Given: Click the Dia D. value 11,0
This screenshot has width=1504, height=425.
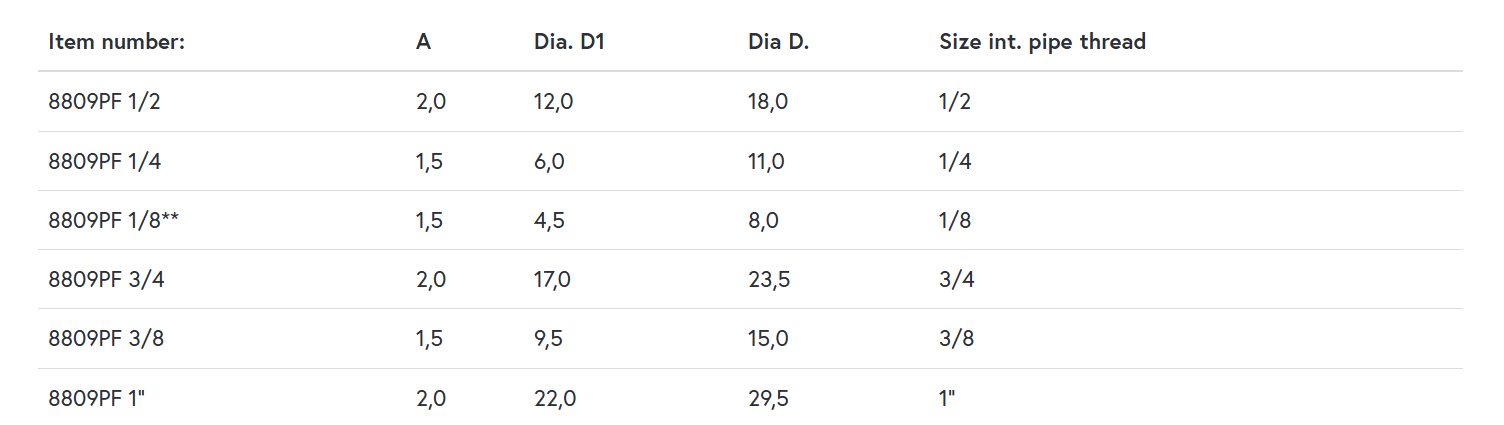Looking at the screenshot, I should [766, 162].
